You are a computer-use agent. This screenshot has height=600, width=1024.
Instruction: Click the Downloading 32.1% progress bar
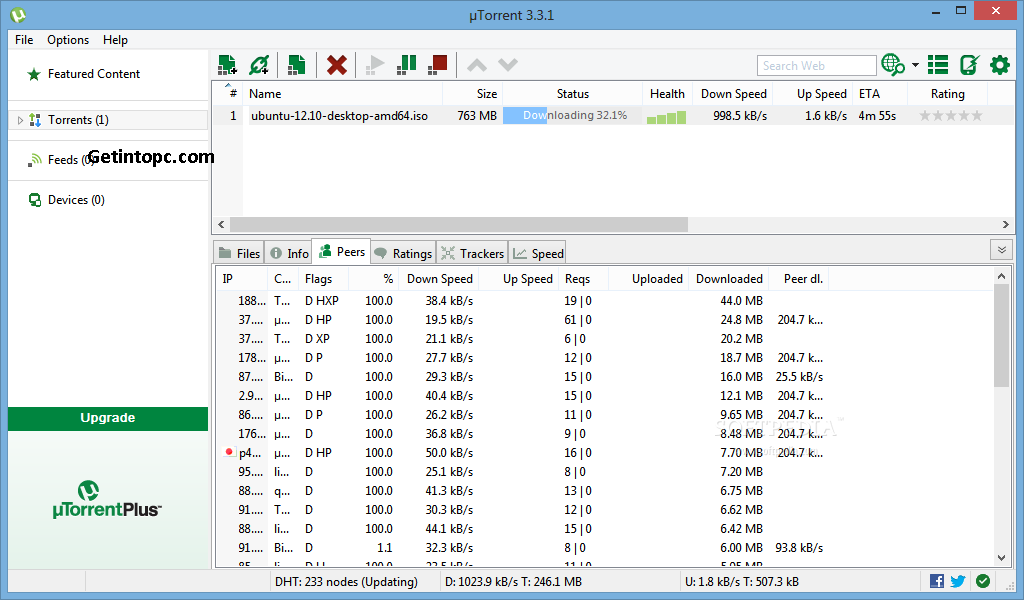(x=573, y=116)
